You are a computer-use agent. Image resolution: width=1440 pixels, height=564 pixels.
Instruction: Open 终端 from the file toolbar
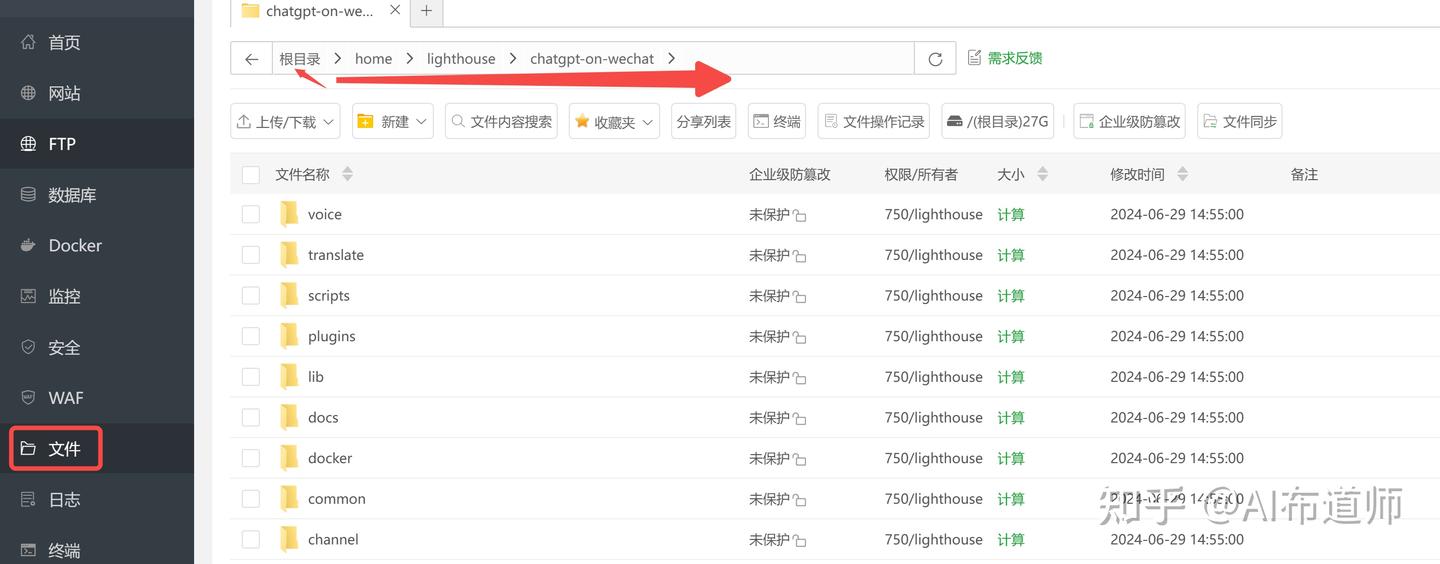[x=777, y=121]
